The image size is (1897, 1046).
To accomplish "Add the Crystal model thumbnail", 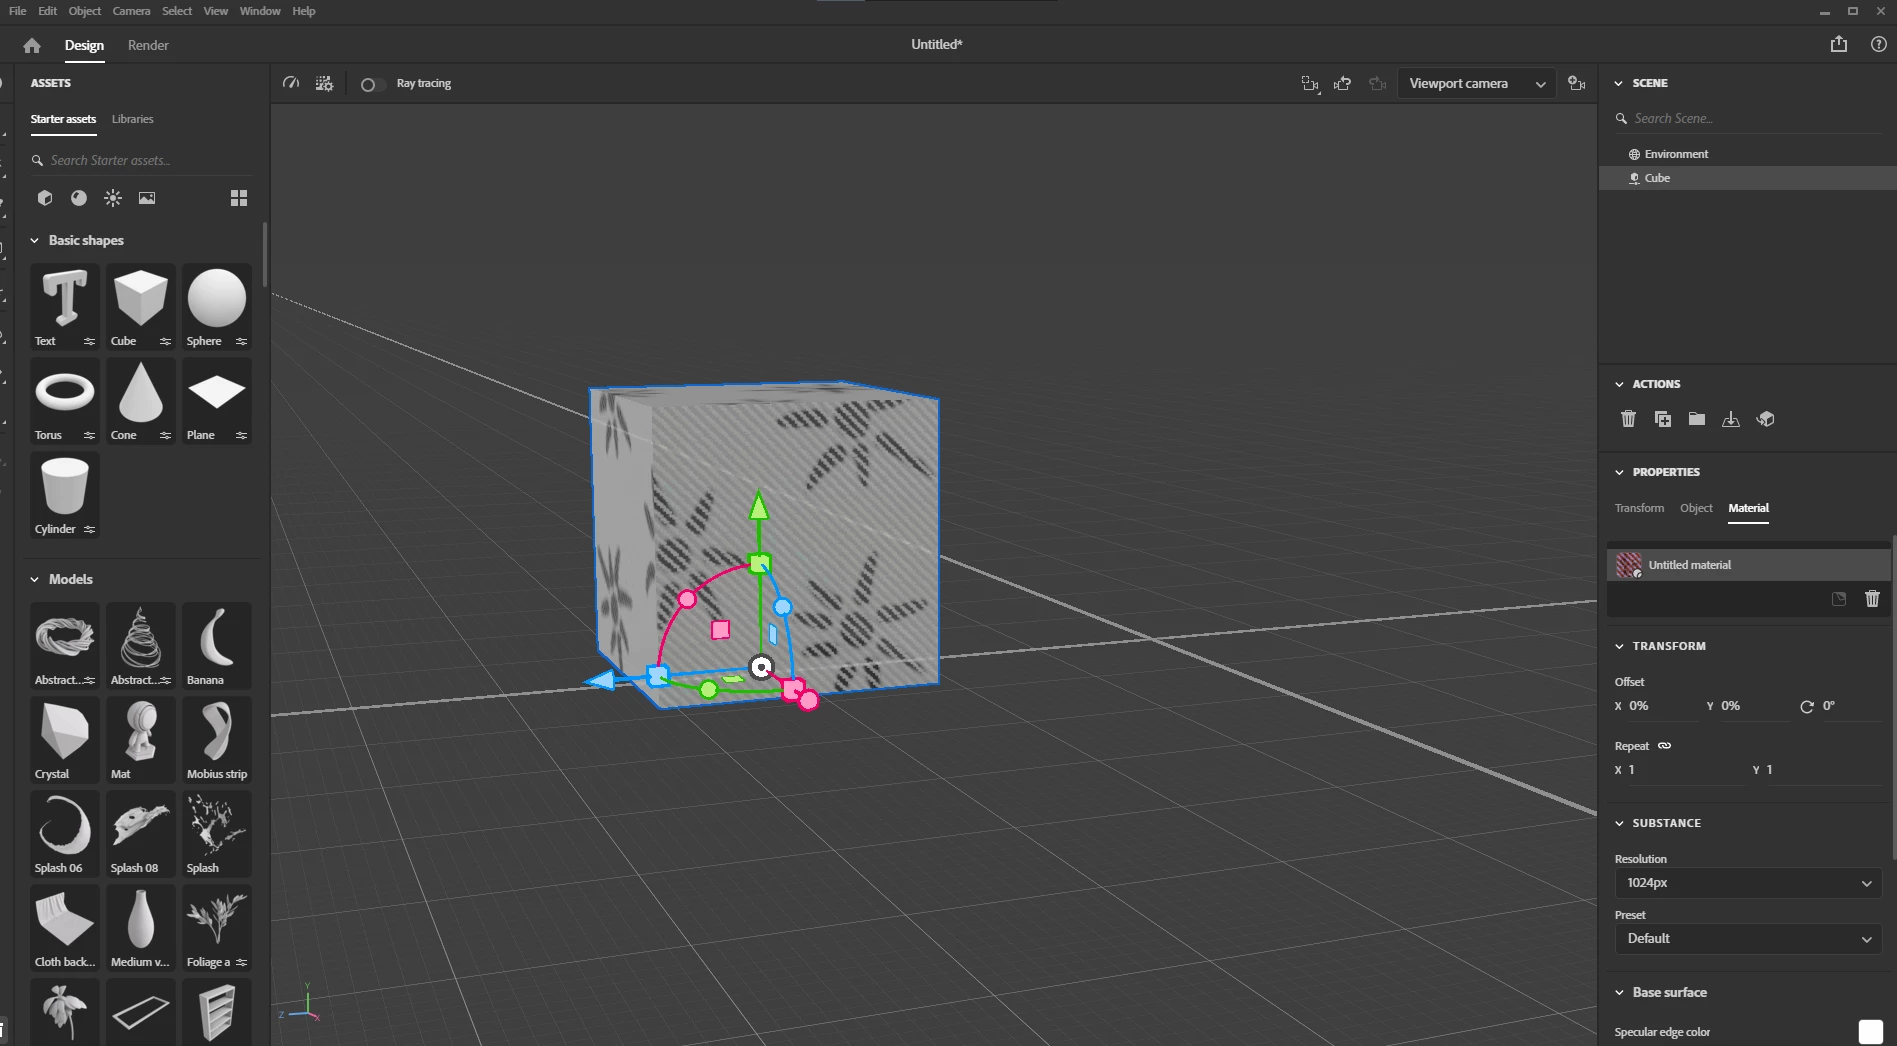I will tap(65, 739).
